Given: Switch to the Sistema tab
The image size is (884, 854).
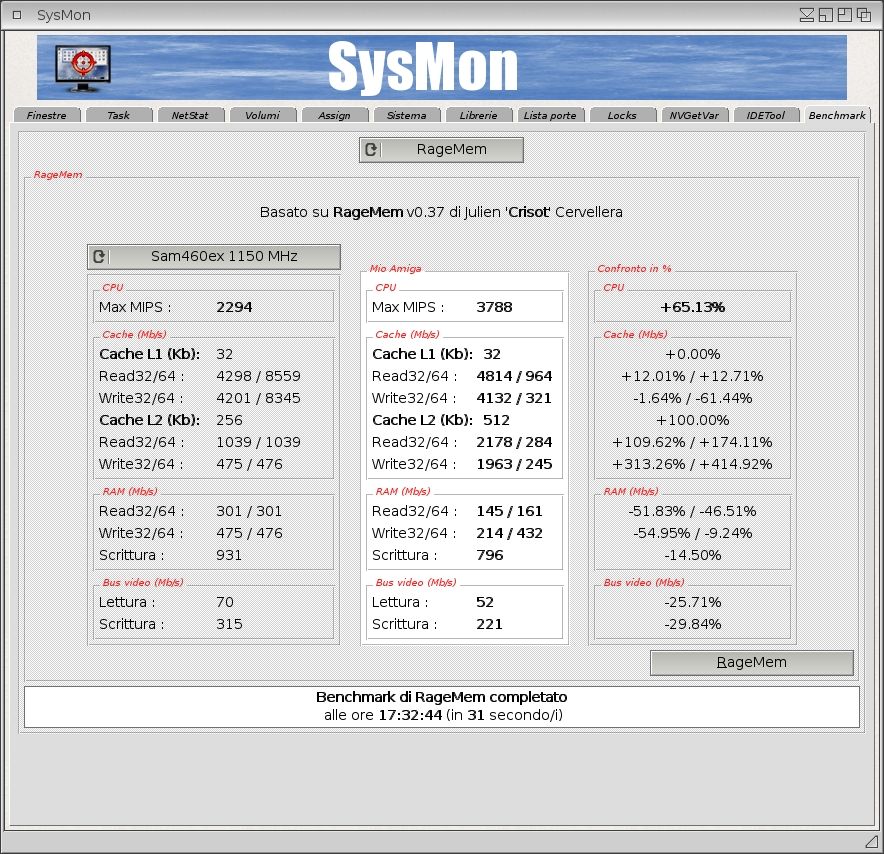Looking at the screenshot, I should point(406,116).
